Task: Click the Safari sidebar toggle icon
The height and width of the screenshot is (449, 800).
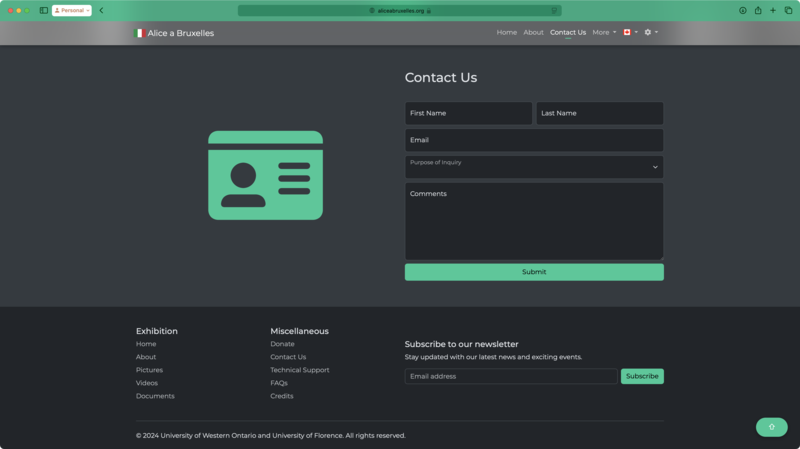Action: coord(44,10)
